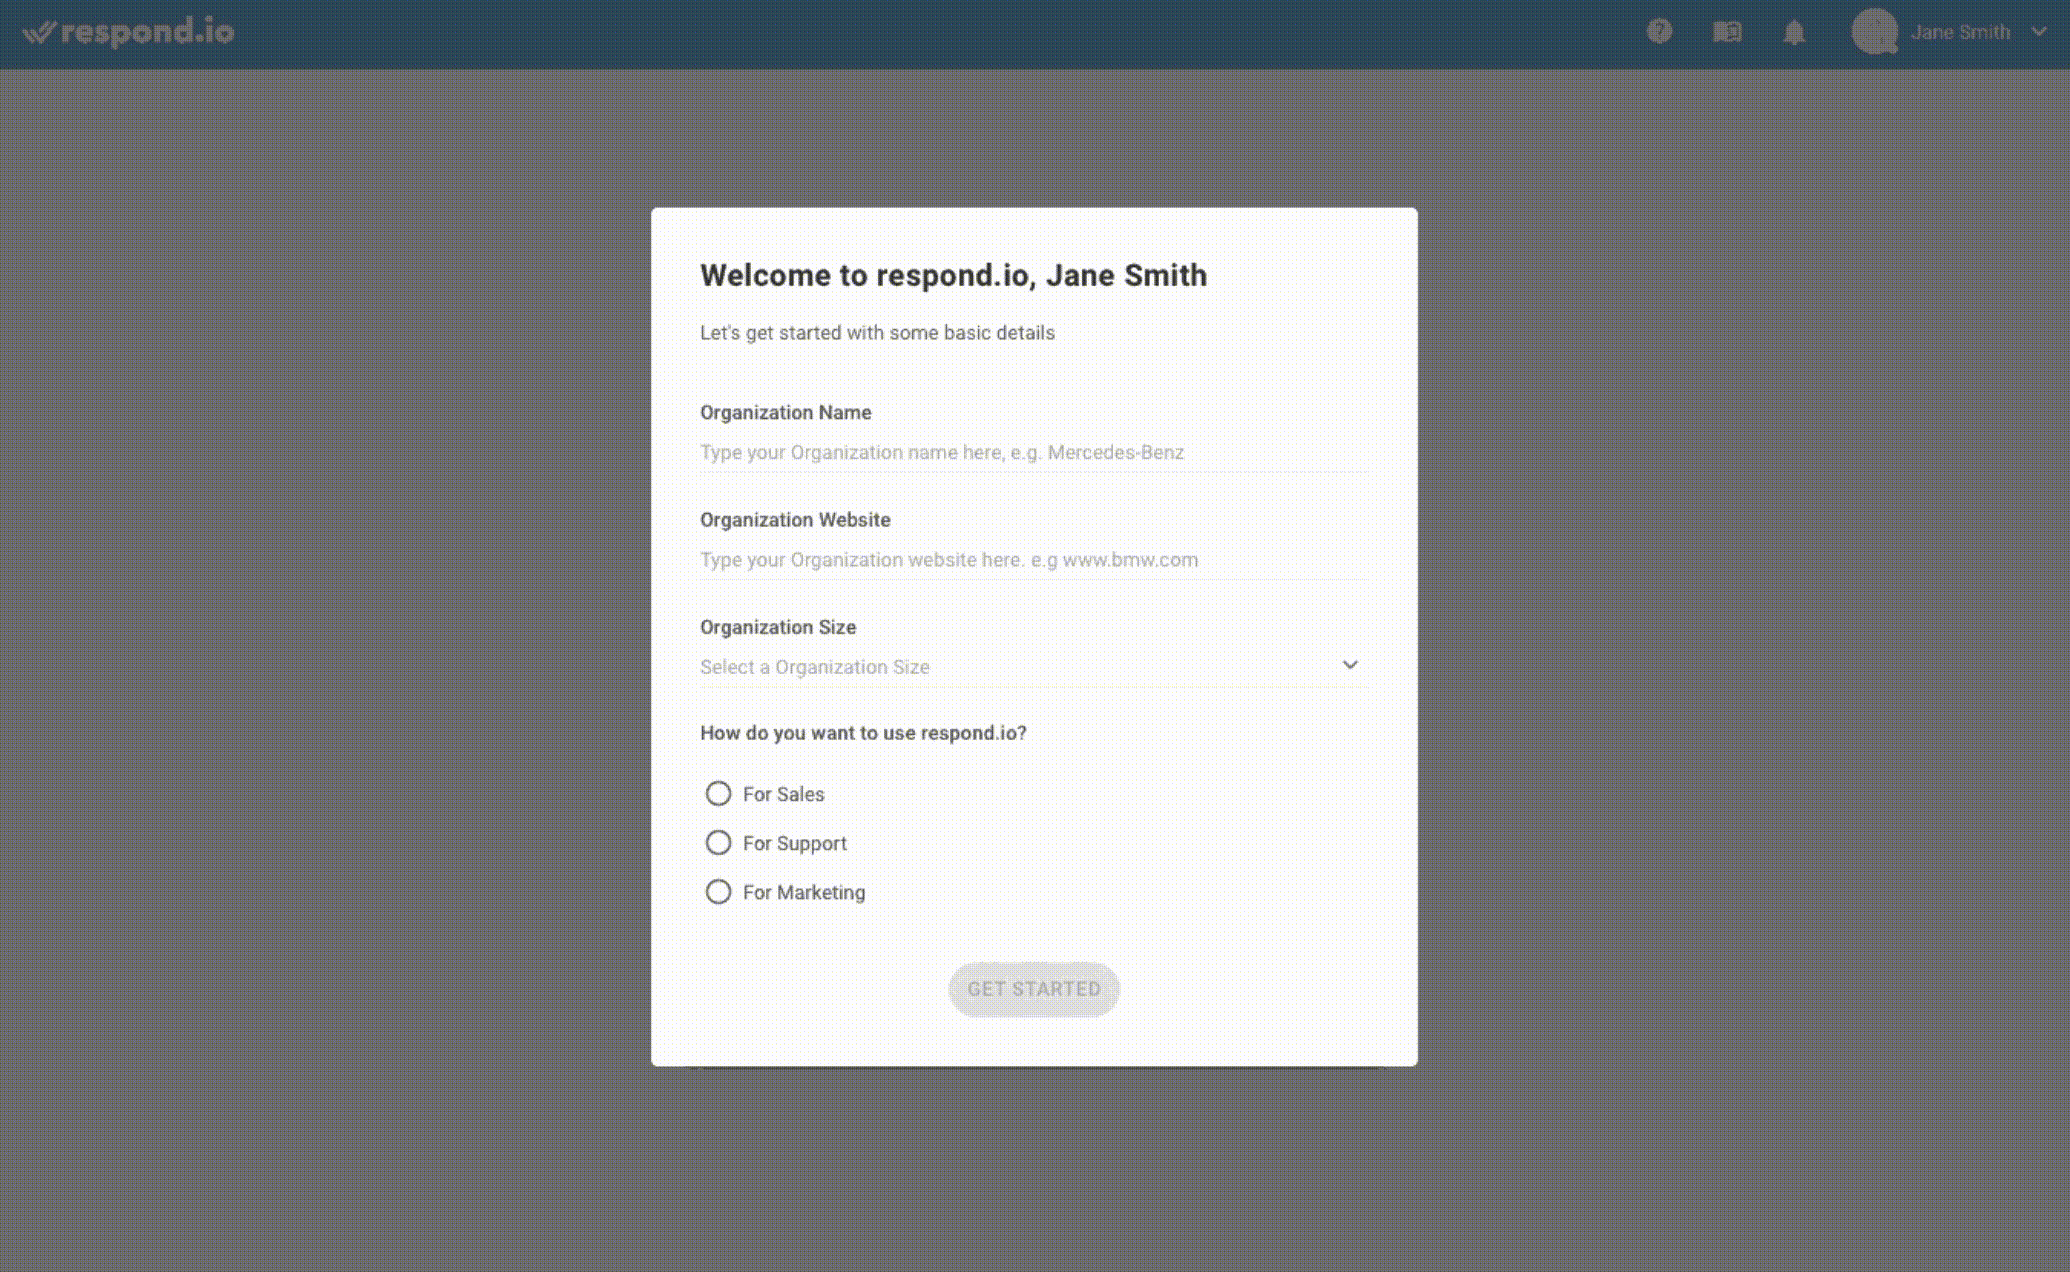Click the GET STARTED button

pos(1034,989)
